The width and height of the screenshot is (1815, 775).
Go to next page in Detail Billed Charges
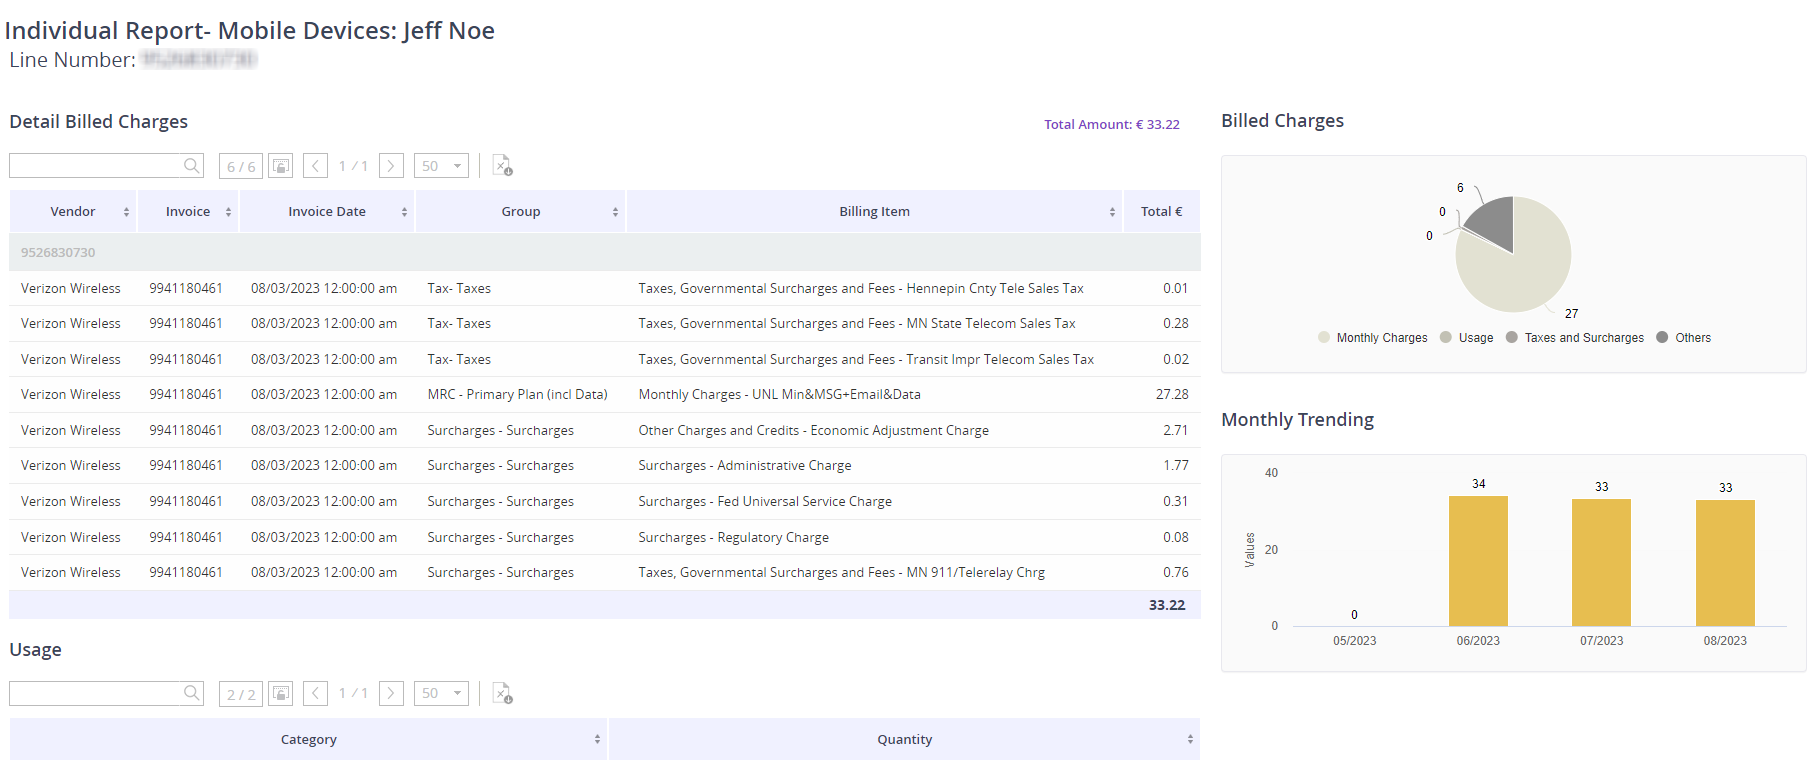392,166
